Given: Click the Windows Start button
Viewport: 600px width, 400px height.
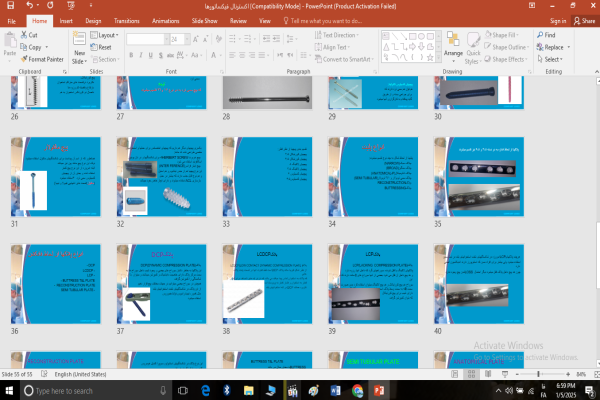Looking at the screenshot, I should tap(10, 389).
